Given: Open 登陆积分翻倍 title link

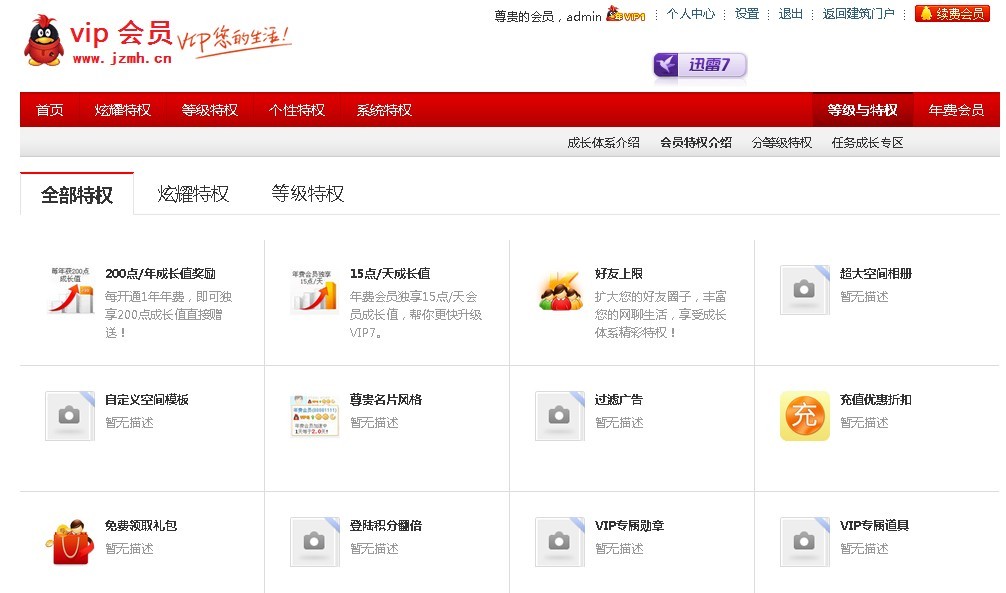Looking at the screenshot, I should (386, 525).
